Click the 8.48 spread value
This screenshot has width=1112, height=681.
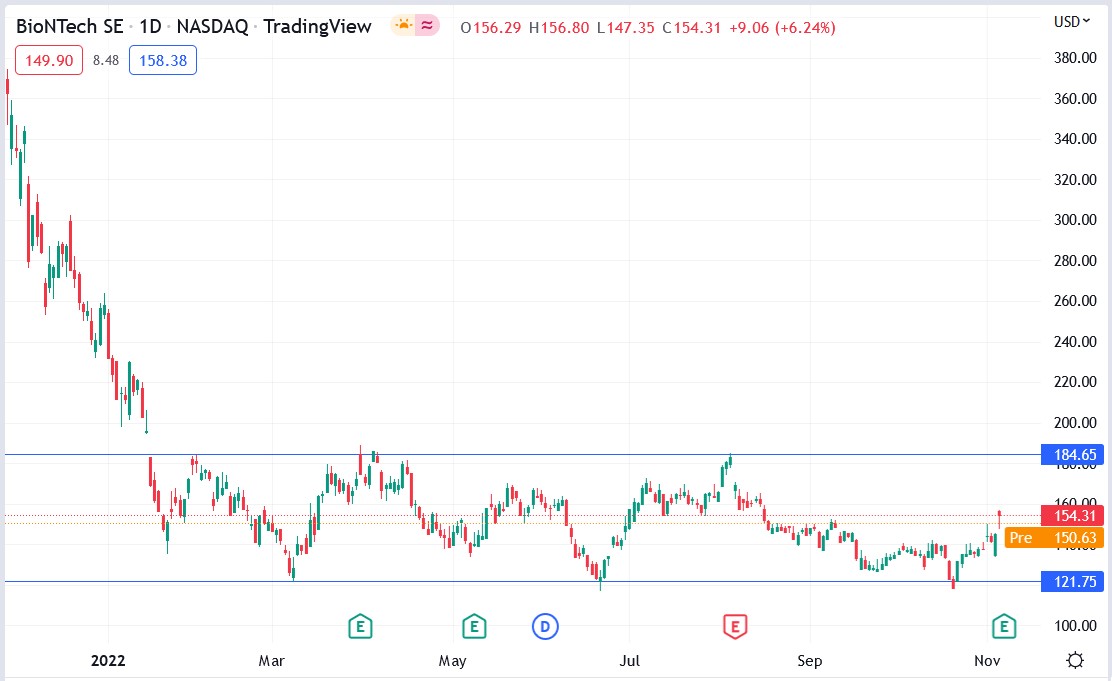click(106, 60)
